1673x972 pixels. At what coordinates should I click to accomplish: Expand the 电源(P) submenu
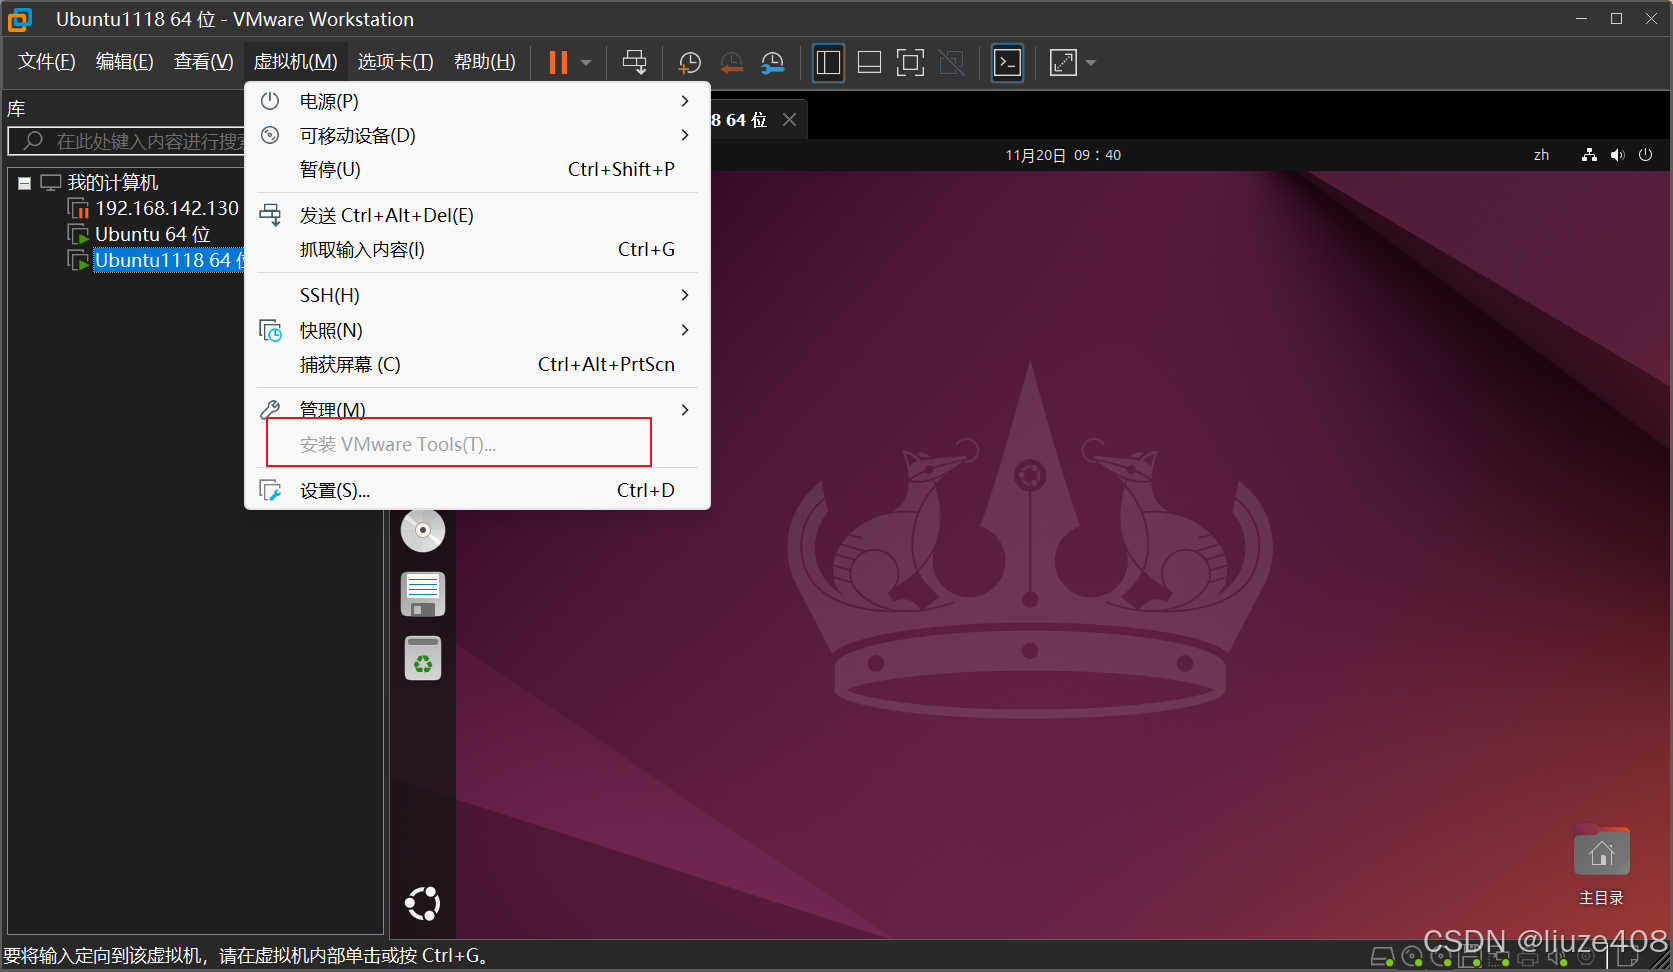[477, 101]
